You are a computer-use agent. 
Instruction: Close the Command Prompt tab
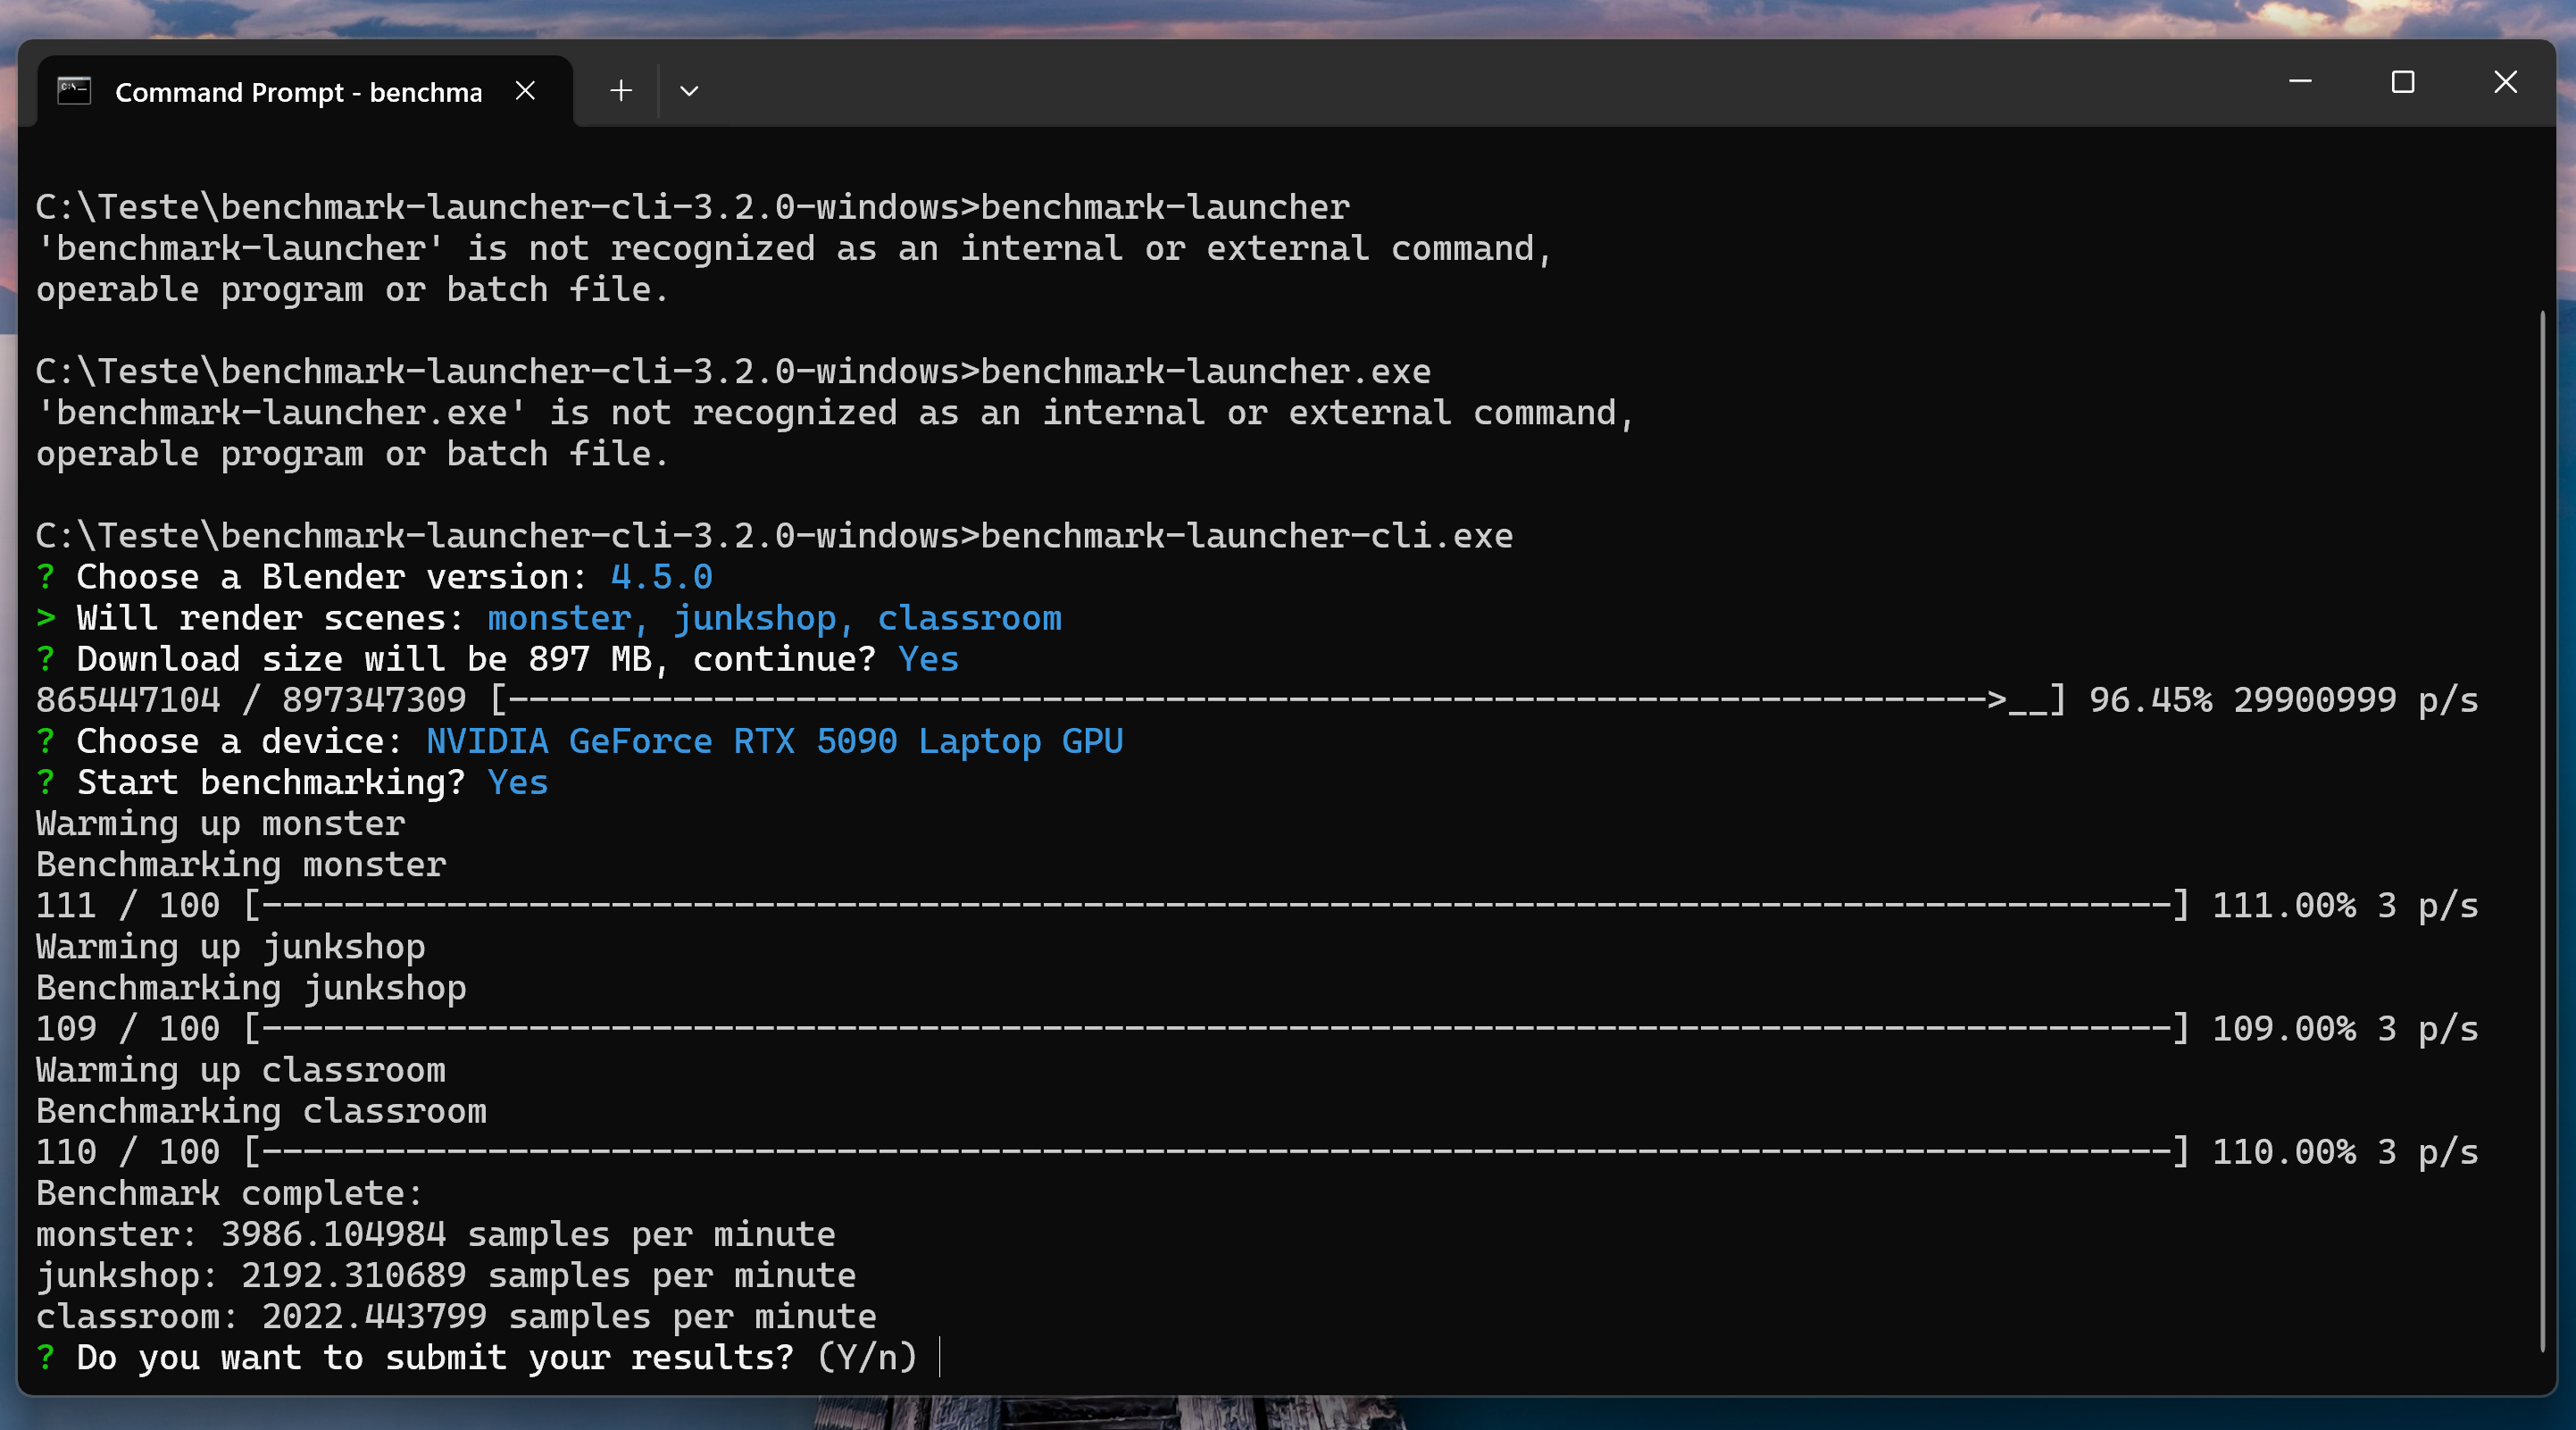click(525, 91)
